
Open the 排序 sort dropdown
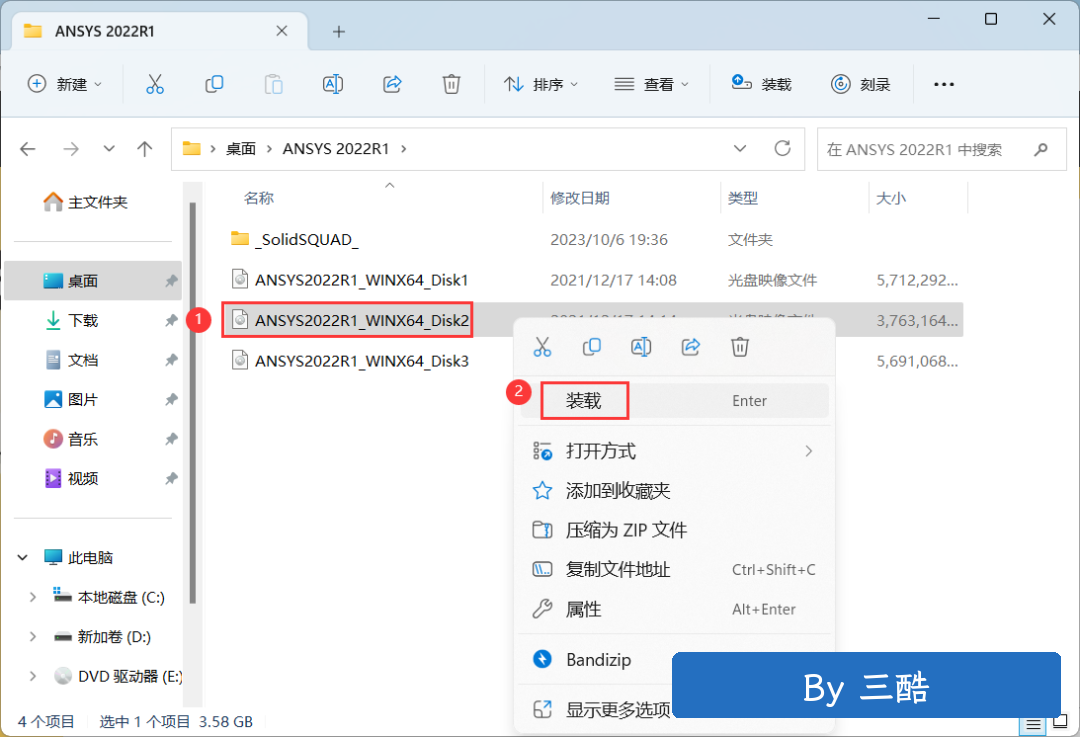click(x=541, y=84)
